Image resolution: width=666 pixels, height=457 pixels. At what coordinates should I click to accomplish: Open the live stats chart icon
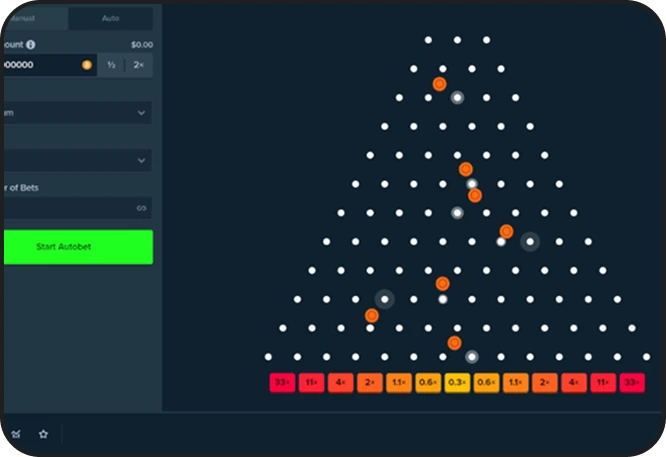click(16, 434)
